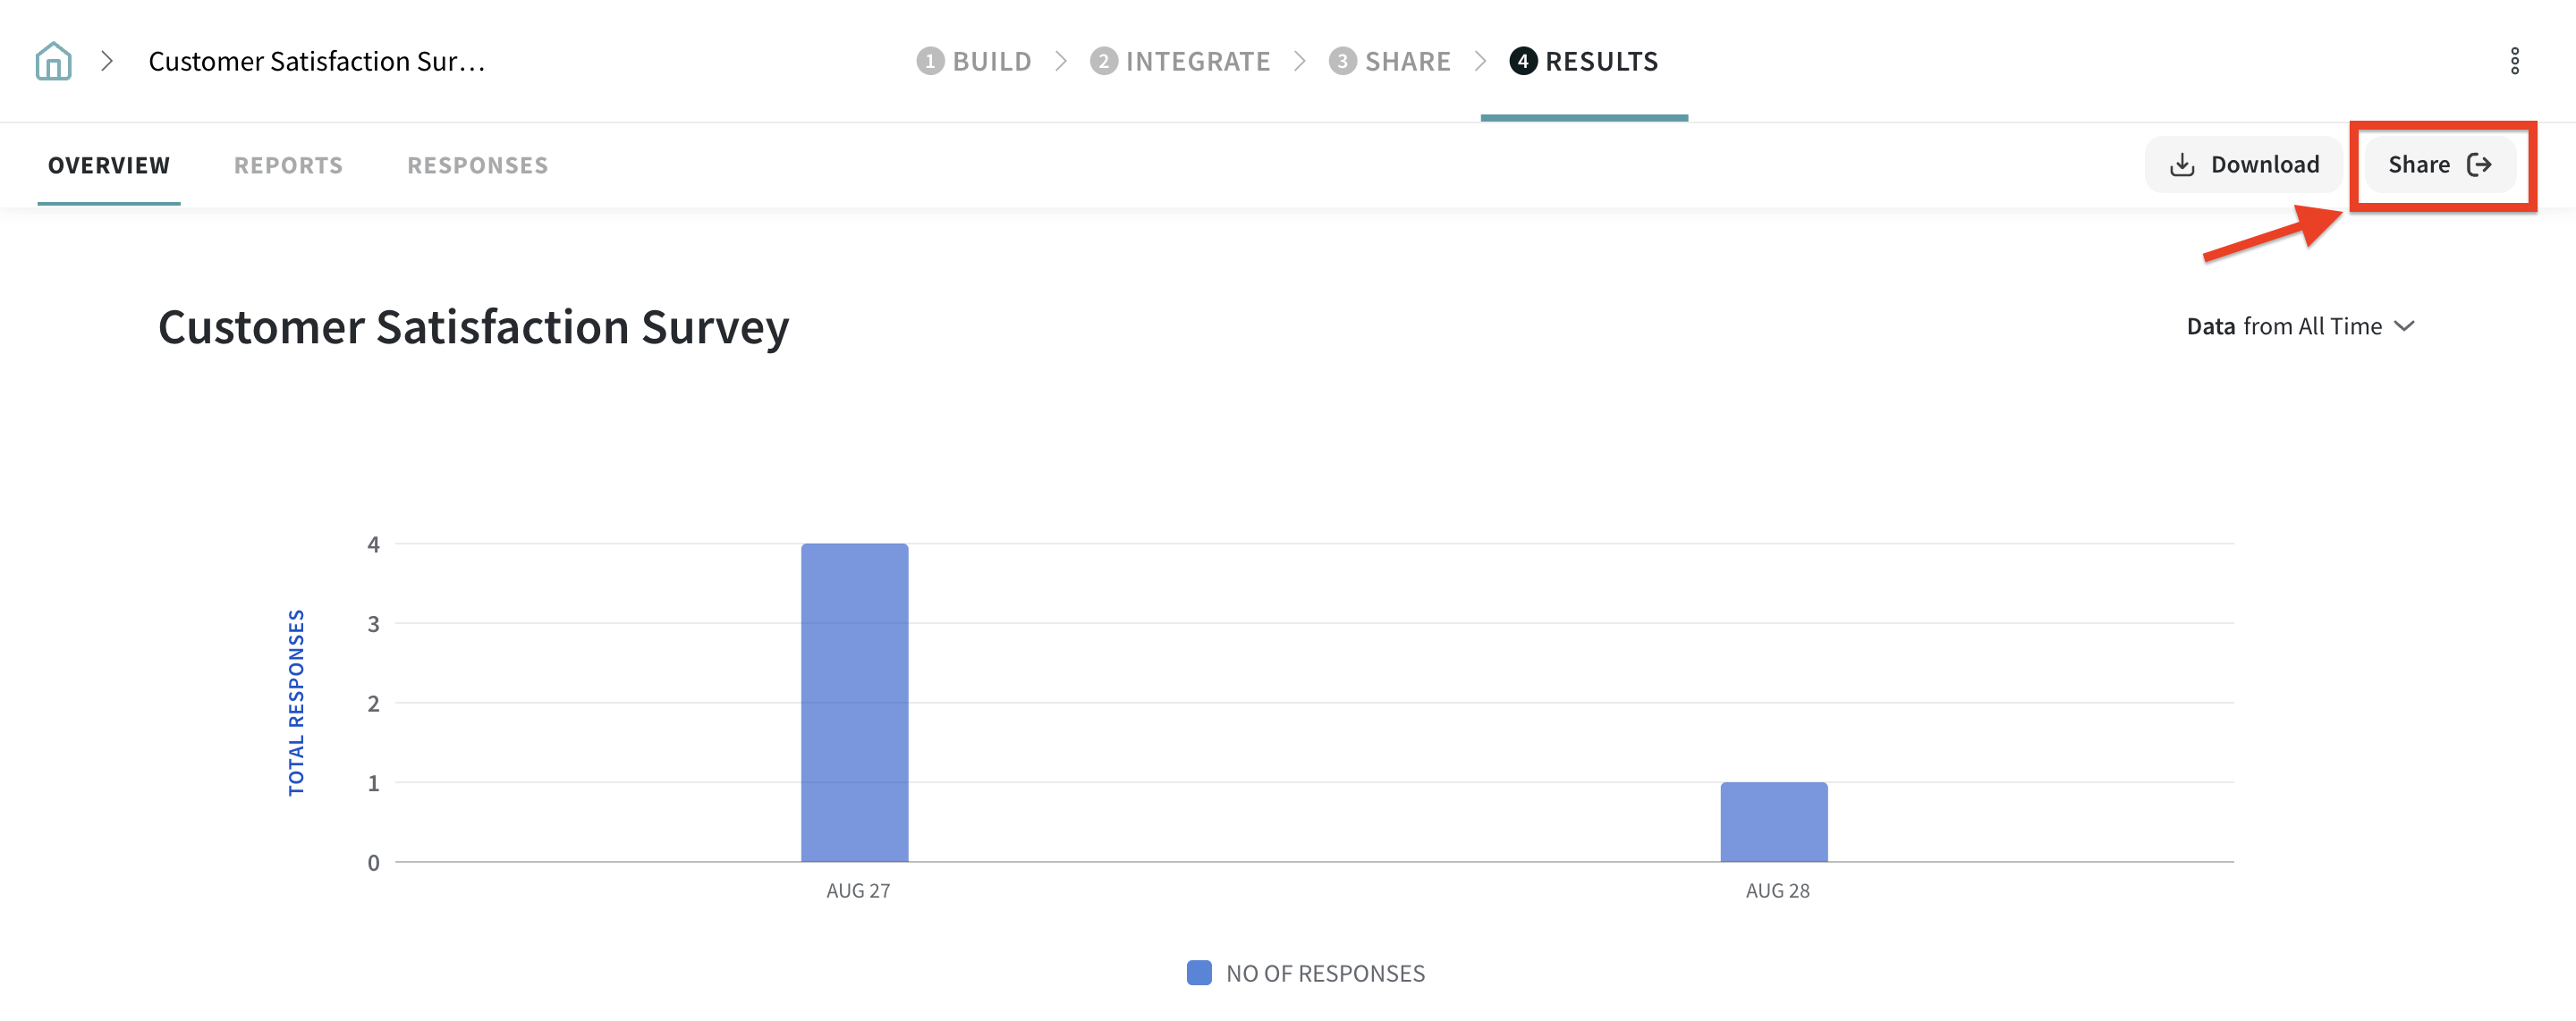Open the Responses tab
Screen dimensions: 2576x1021
(x=477, y=166)
